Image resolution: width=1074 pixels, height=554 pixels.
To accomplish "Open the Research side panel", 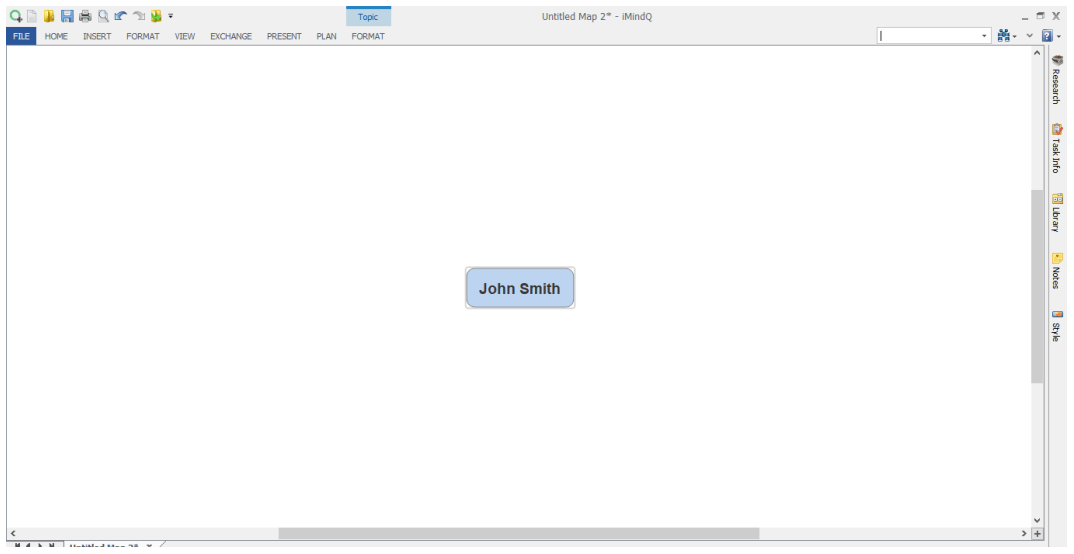I will point(1057,79).
